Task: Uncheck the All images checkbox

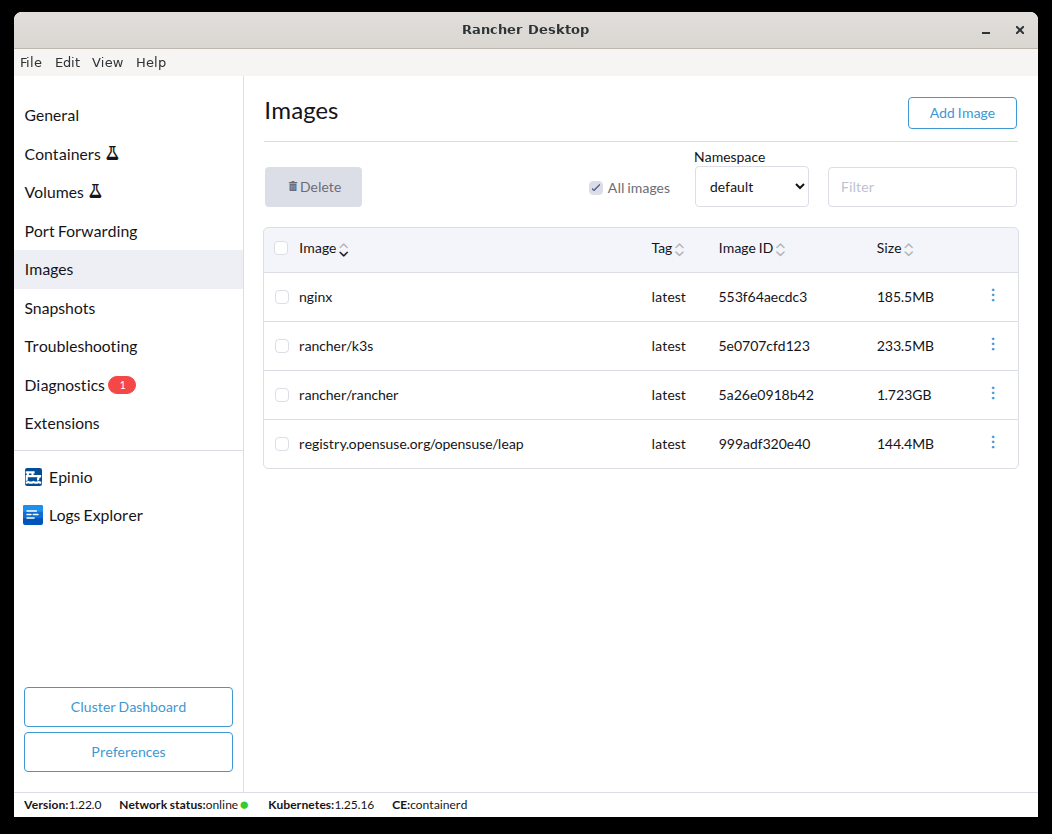Action: pos(596,188)
